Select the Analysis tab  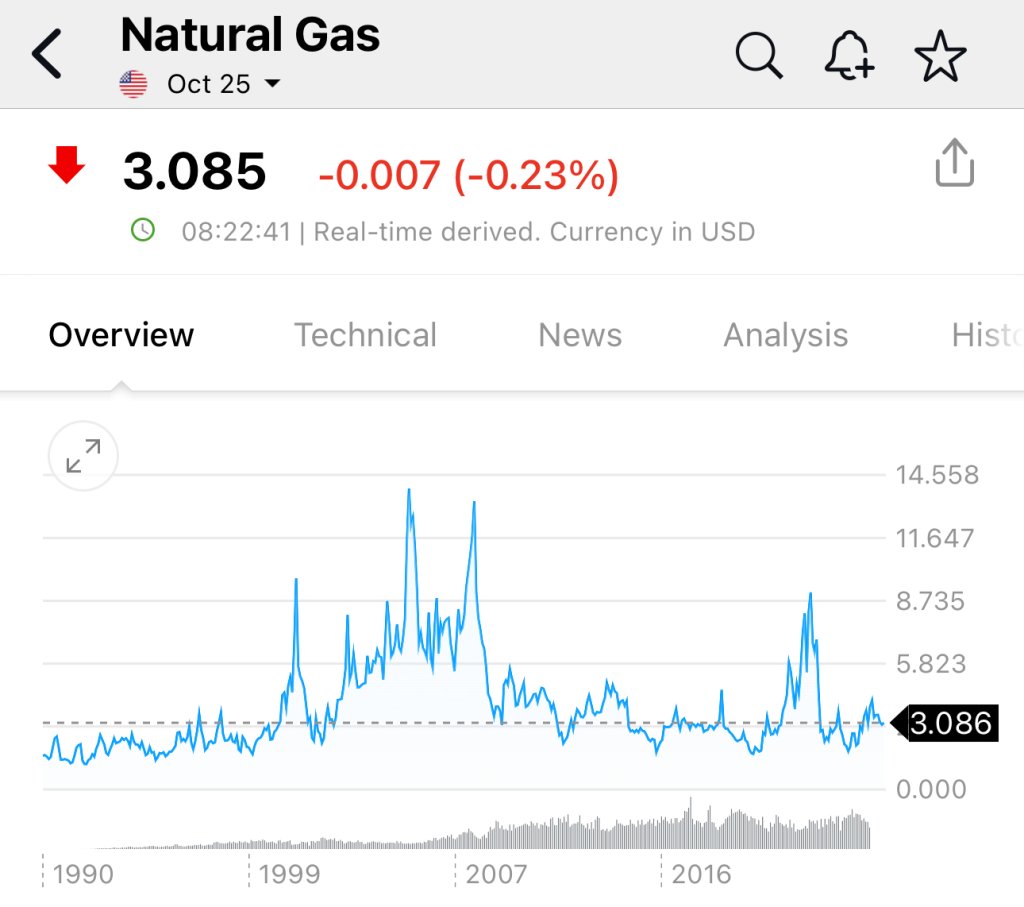coord(785,335)
